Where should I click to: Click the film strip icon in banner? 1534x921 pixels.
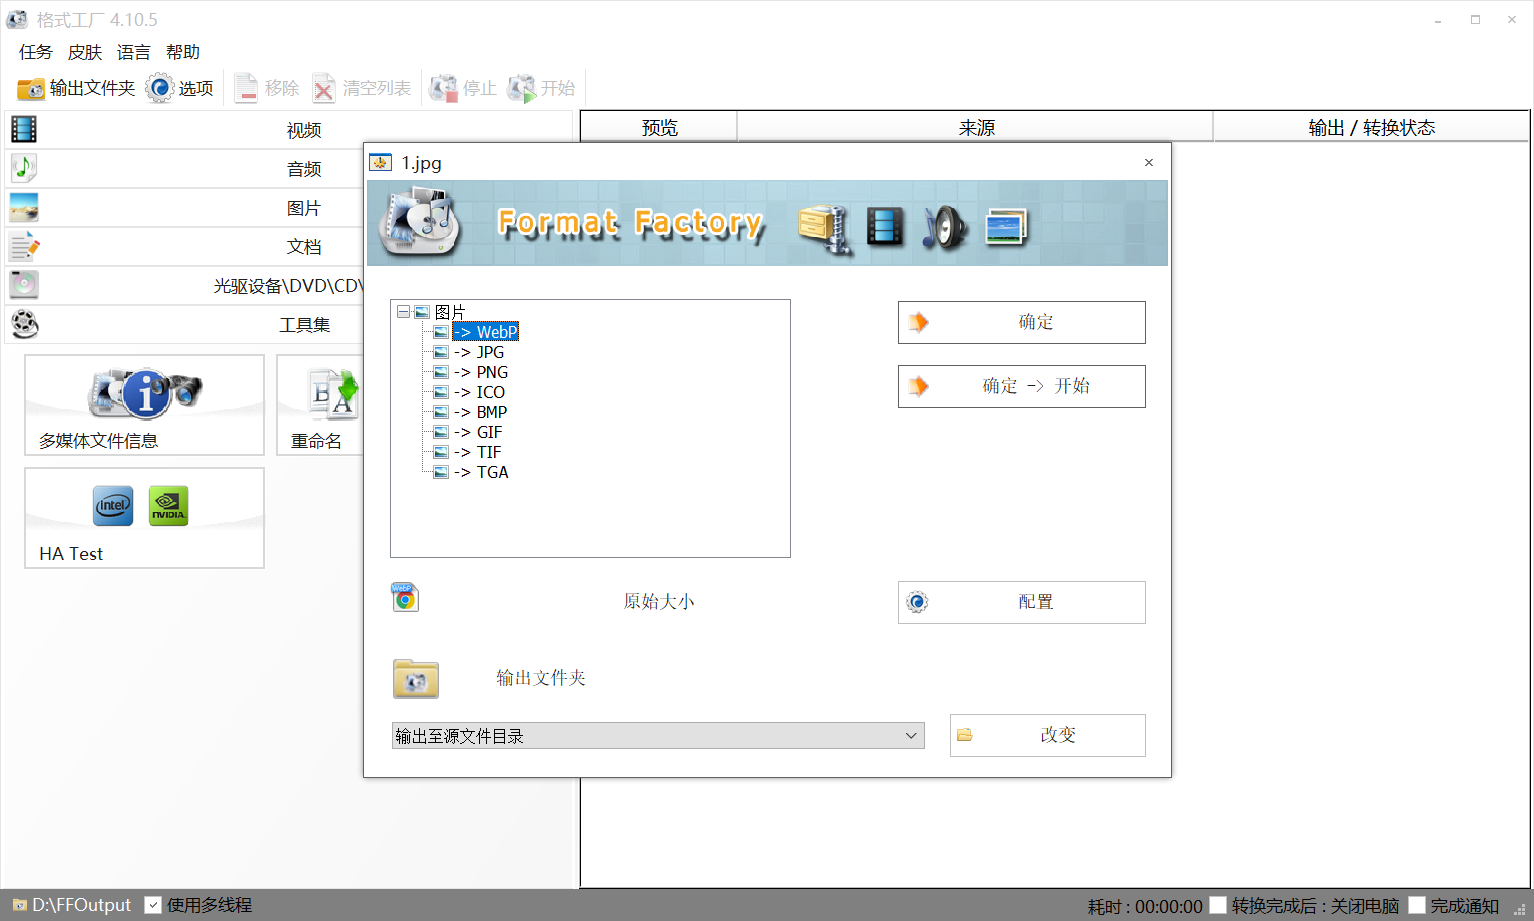885,226
